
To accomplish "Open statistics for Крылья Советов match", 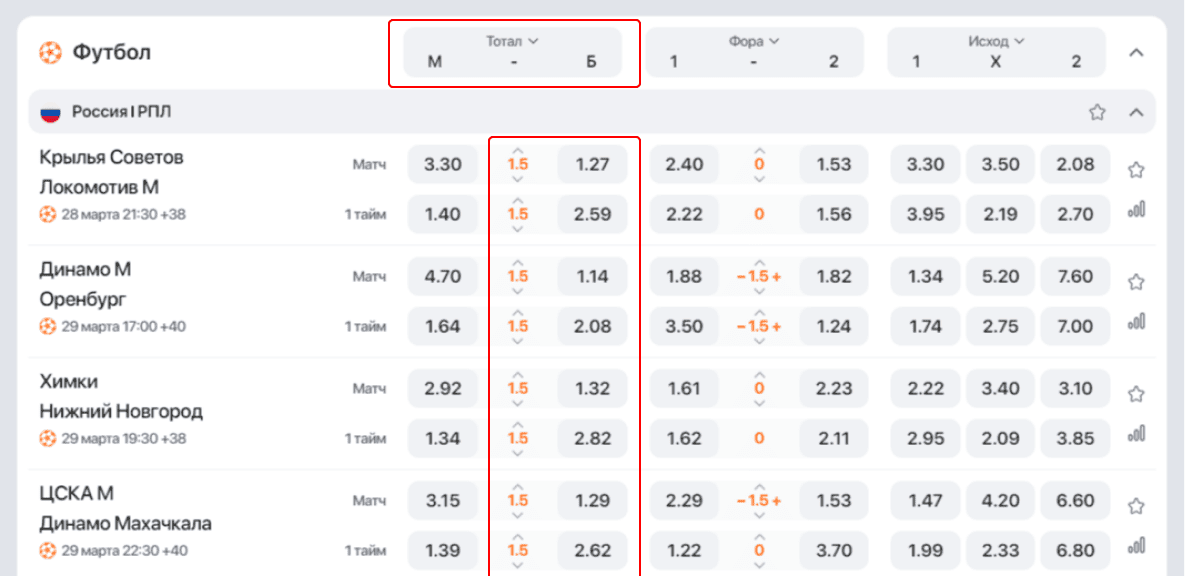I will [1135, 210].
